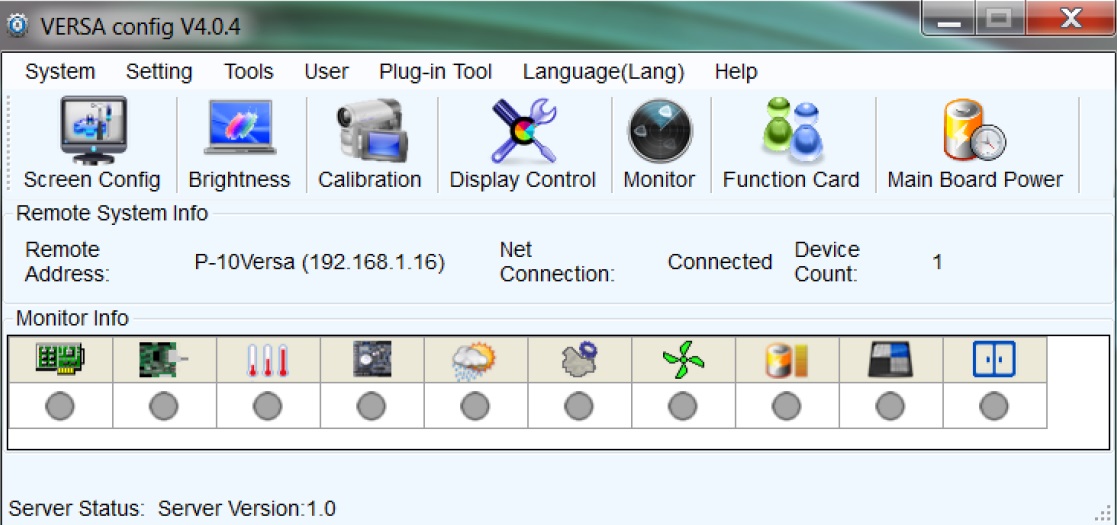This screenshot has height=525, width=1117.
Task: Click status indicator under receiving card icon
Action: 164,407
